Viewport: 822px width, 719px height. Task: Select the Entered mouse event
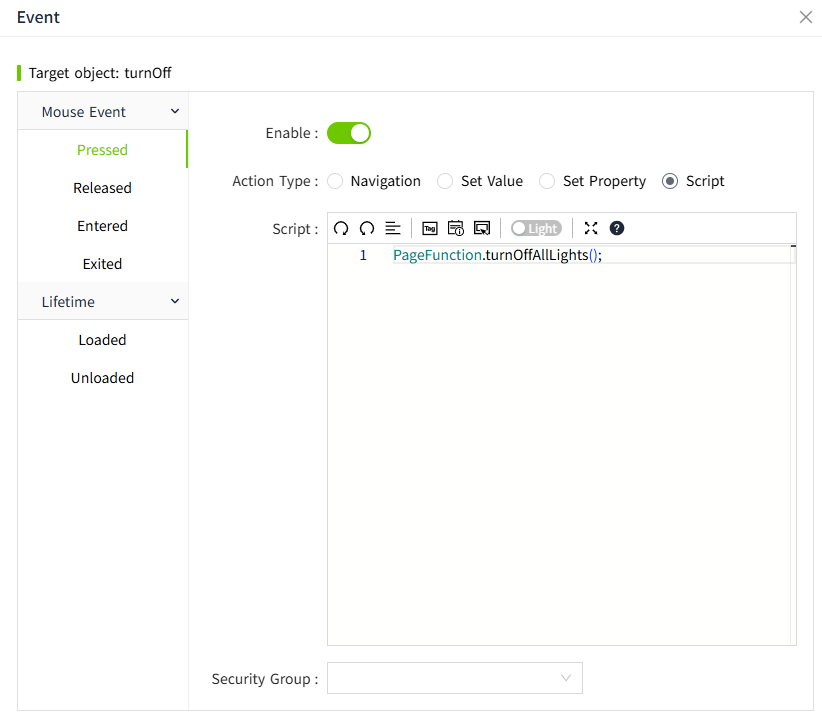tap(102, 226)
